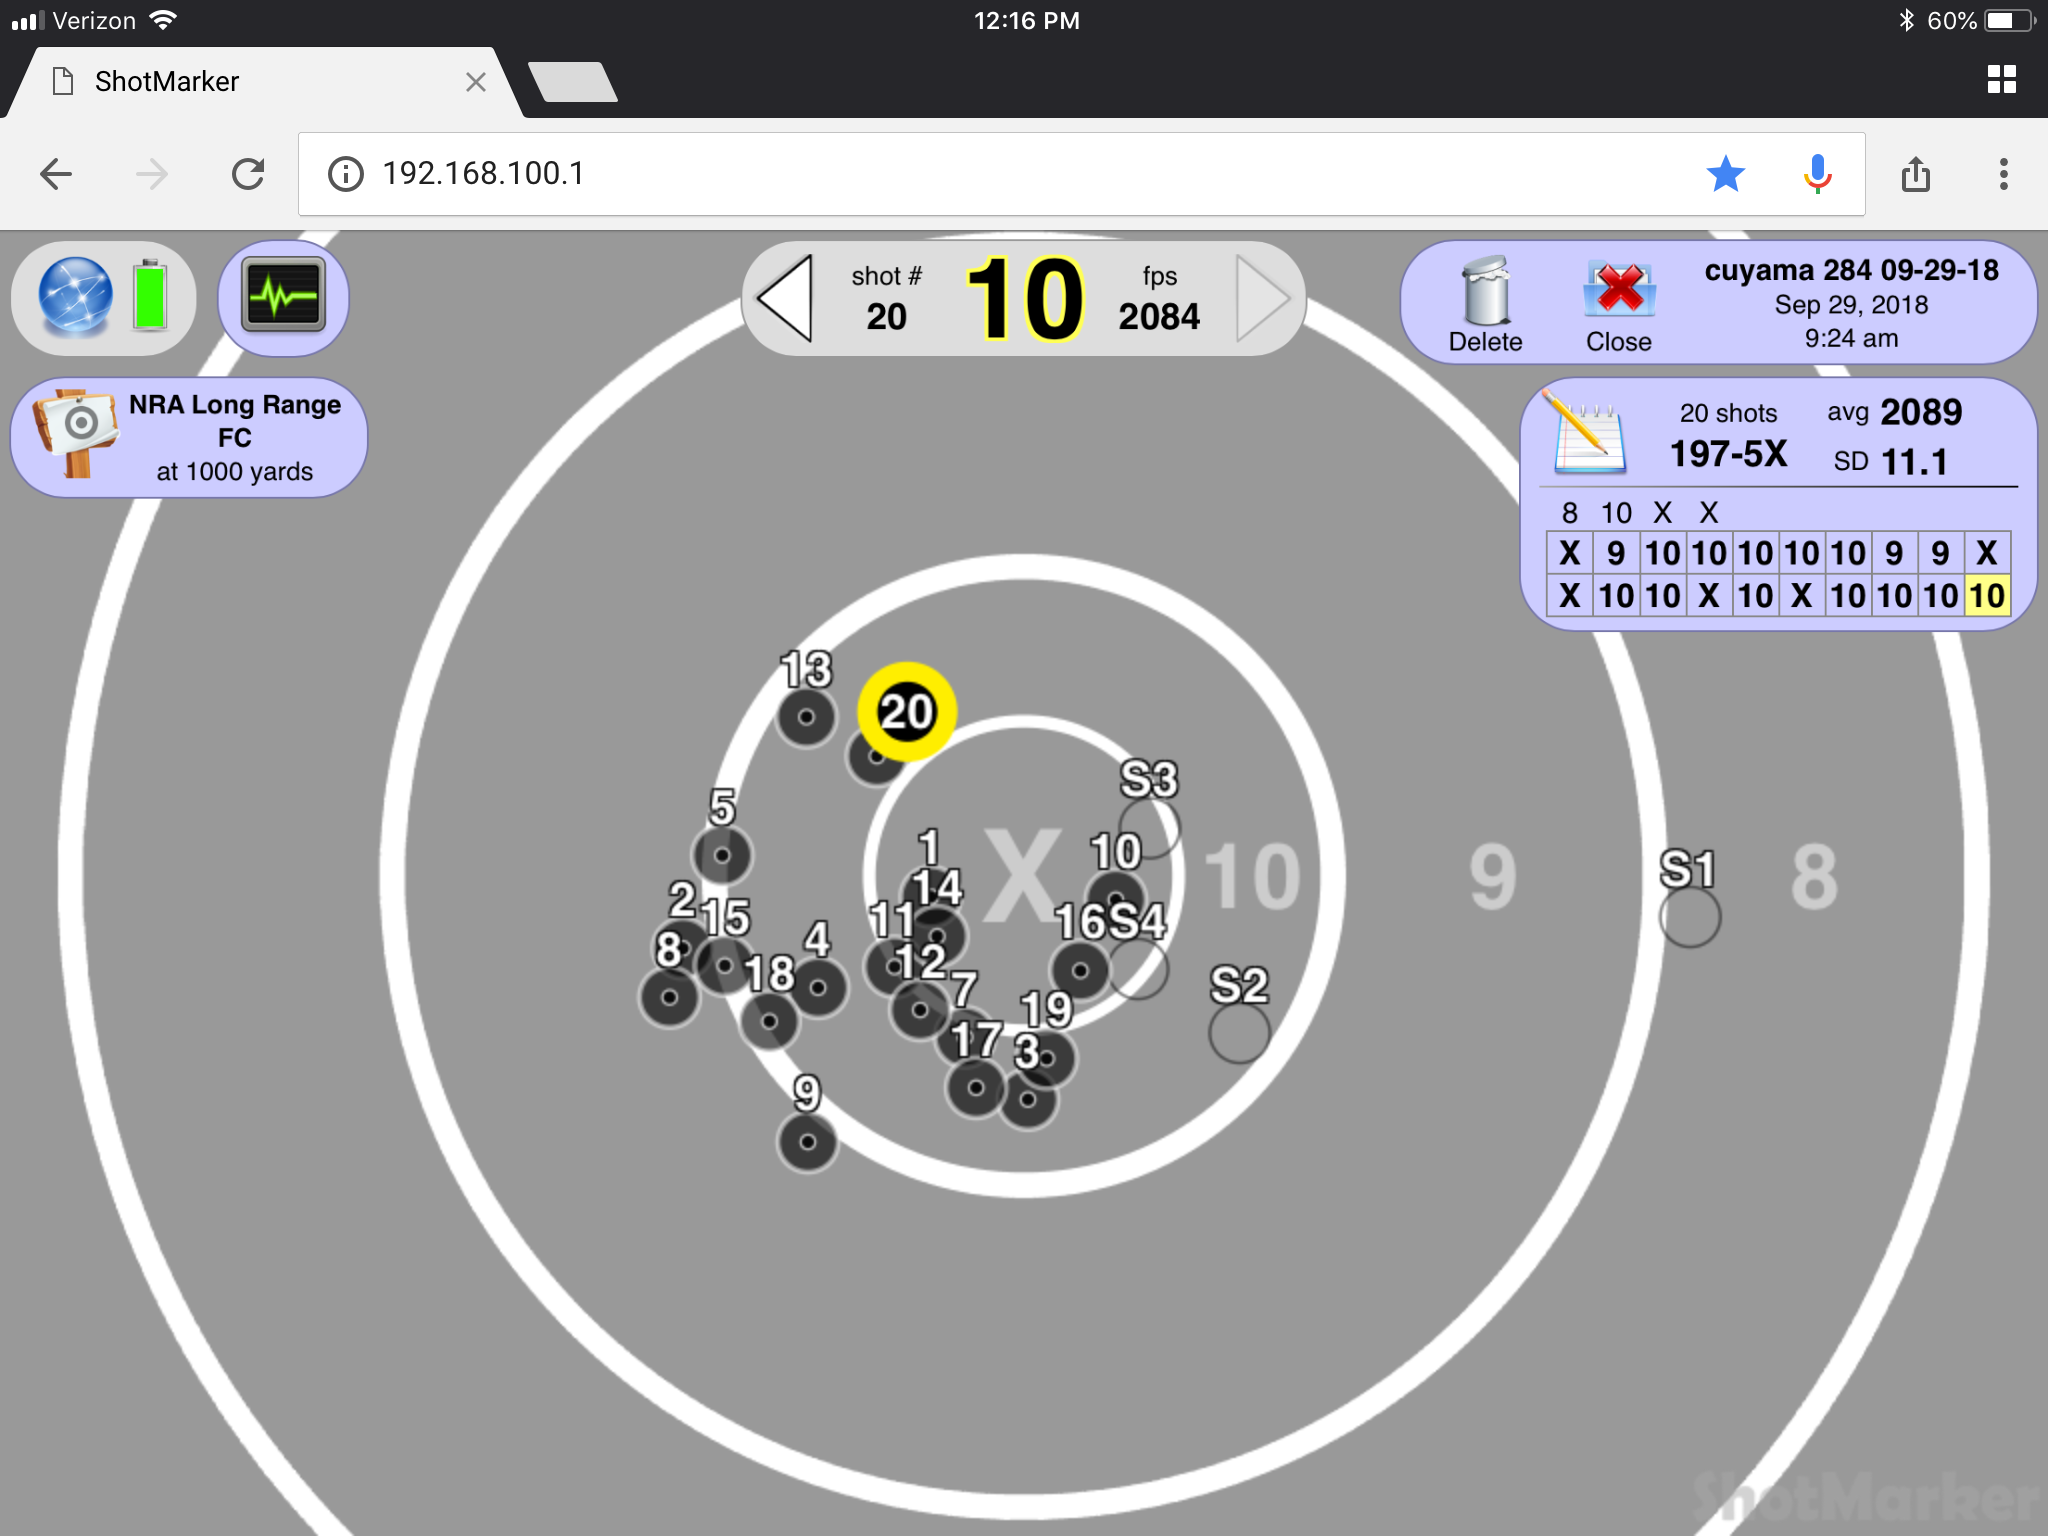Viewport: 2048px width, 1536px height.
Task: Open a new browser tab
Action: [x=572, y=82]
